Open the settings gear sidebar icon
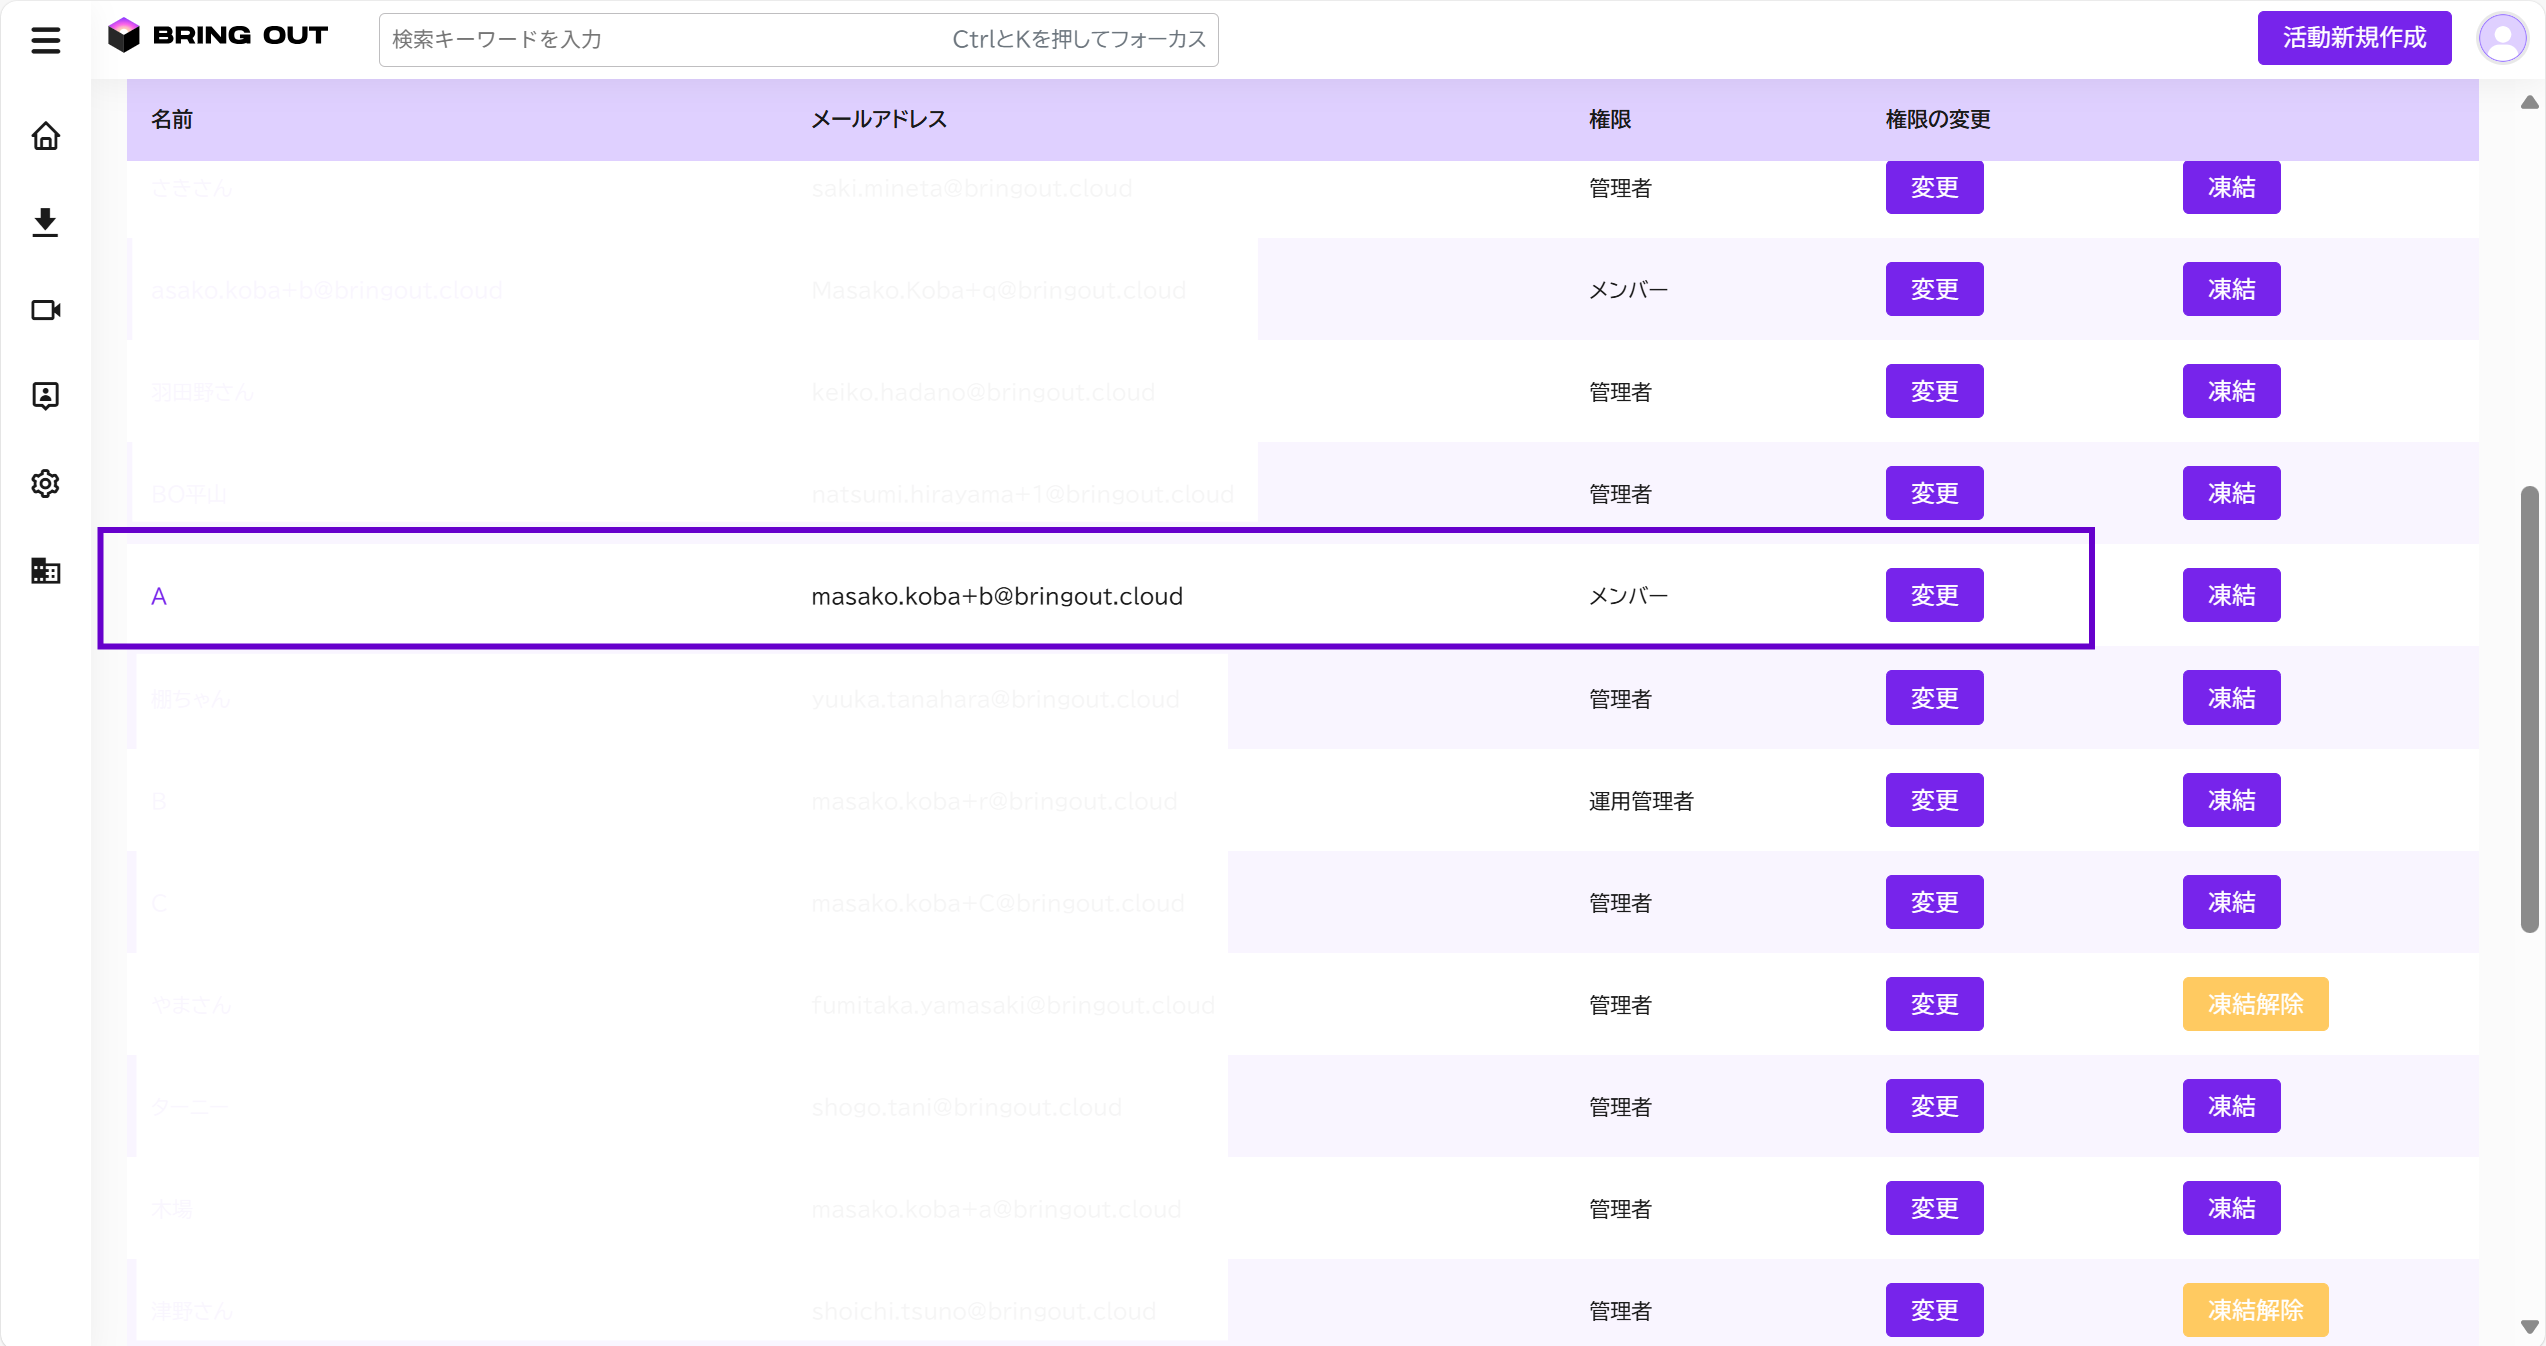This screenshot has width=2546, height=1346. [45, 484]
